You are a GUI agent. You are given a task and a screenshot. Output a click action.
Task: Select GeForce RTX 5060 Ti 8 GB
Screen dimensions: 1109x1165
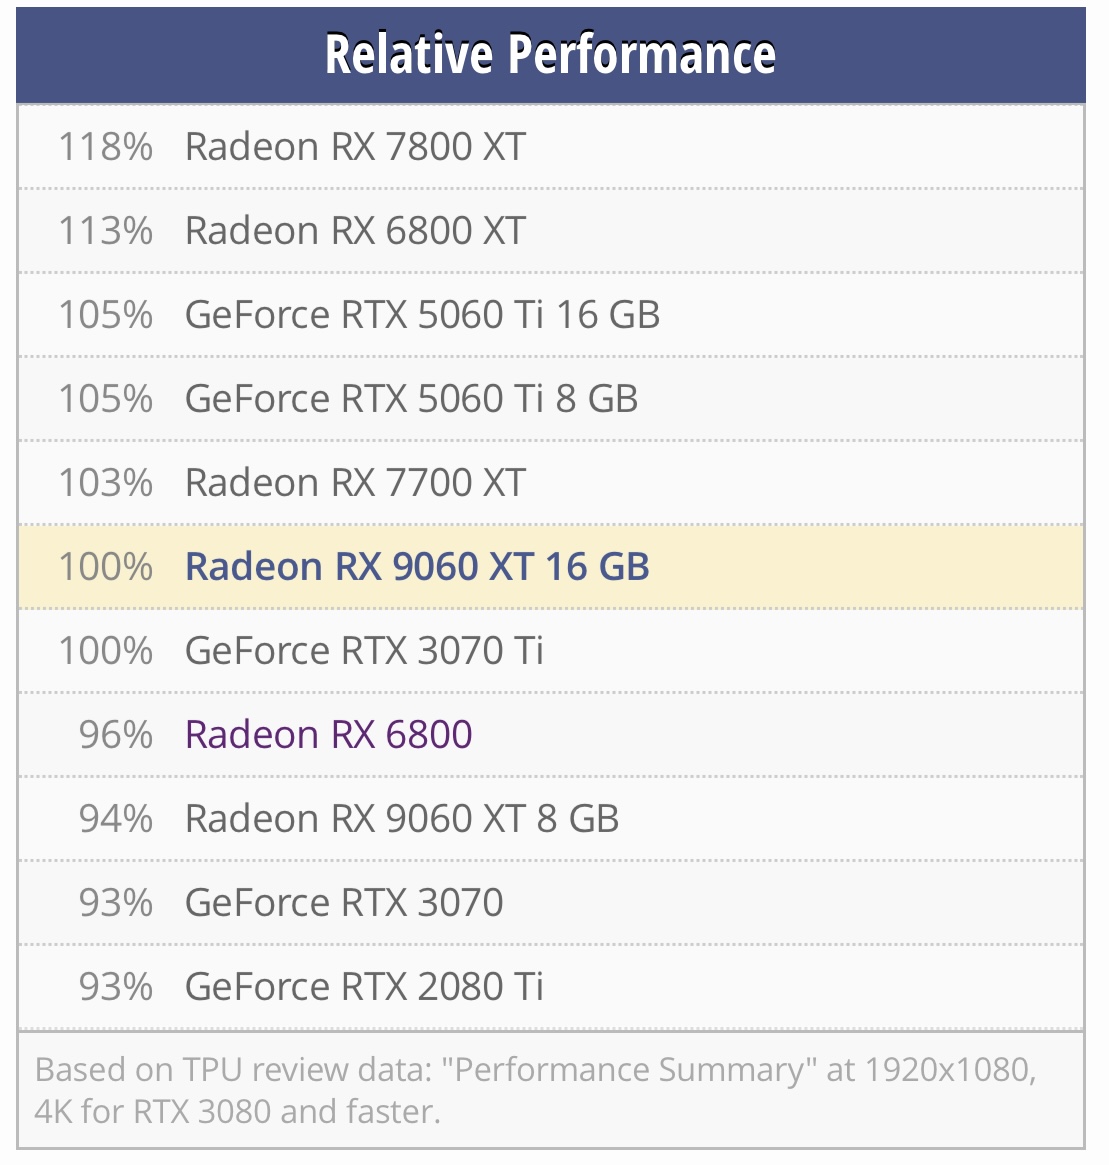coord(411,399)
